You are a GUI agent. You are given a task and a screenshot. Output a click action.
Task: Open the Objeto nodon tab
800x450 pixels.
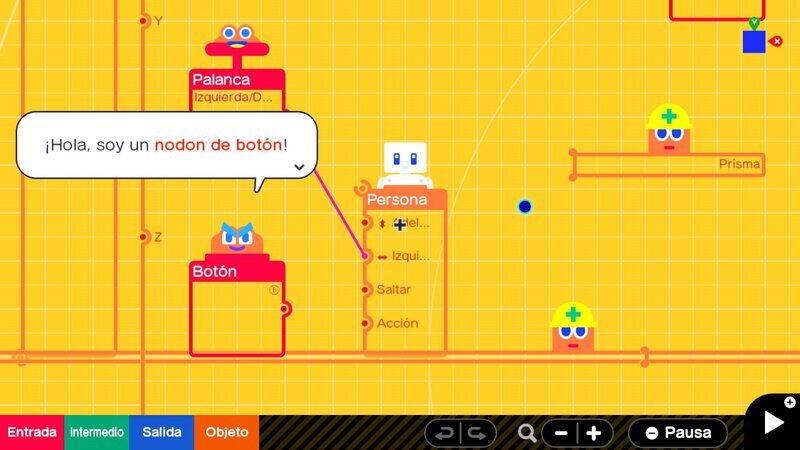click(x=227, y=432)
